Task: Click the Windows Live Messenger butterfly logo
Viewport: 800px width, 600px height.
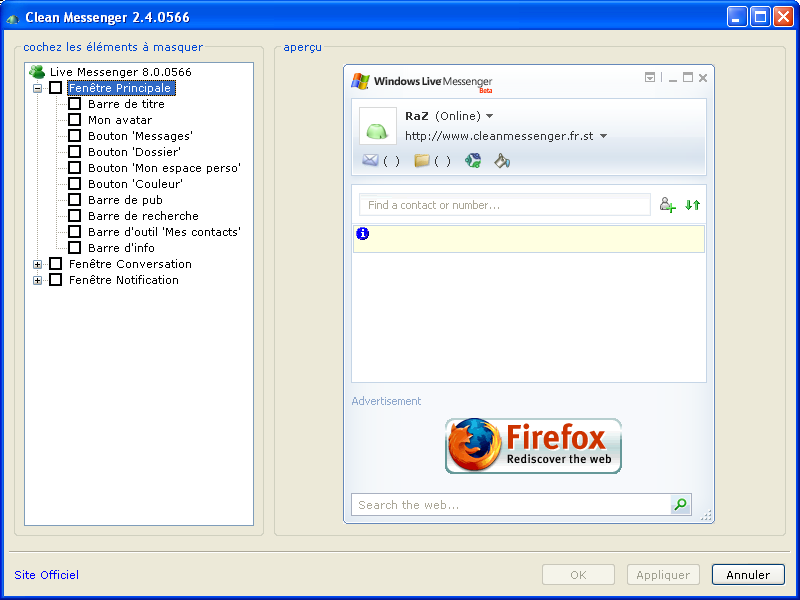Action: pos(360,81)
